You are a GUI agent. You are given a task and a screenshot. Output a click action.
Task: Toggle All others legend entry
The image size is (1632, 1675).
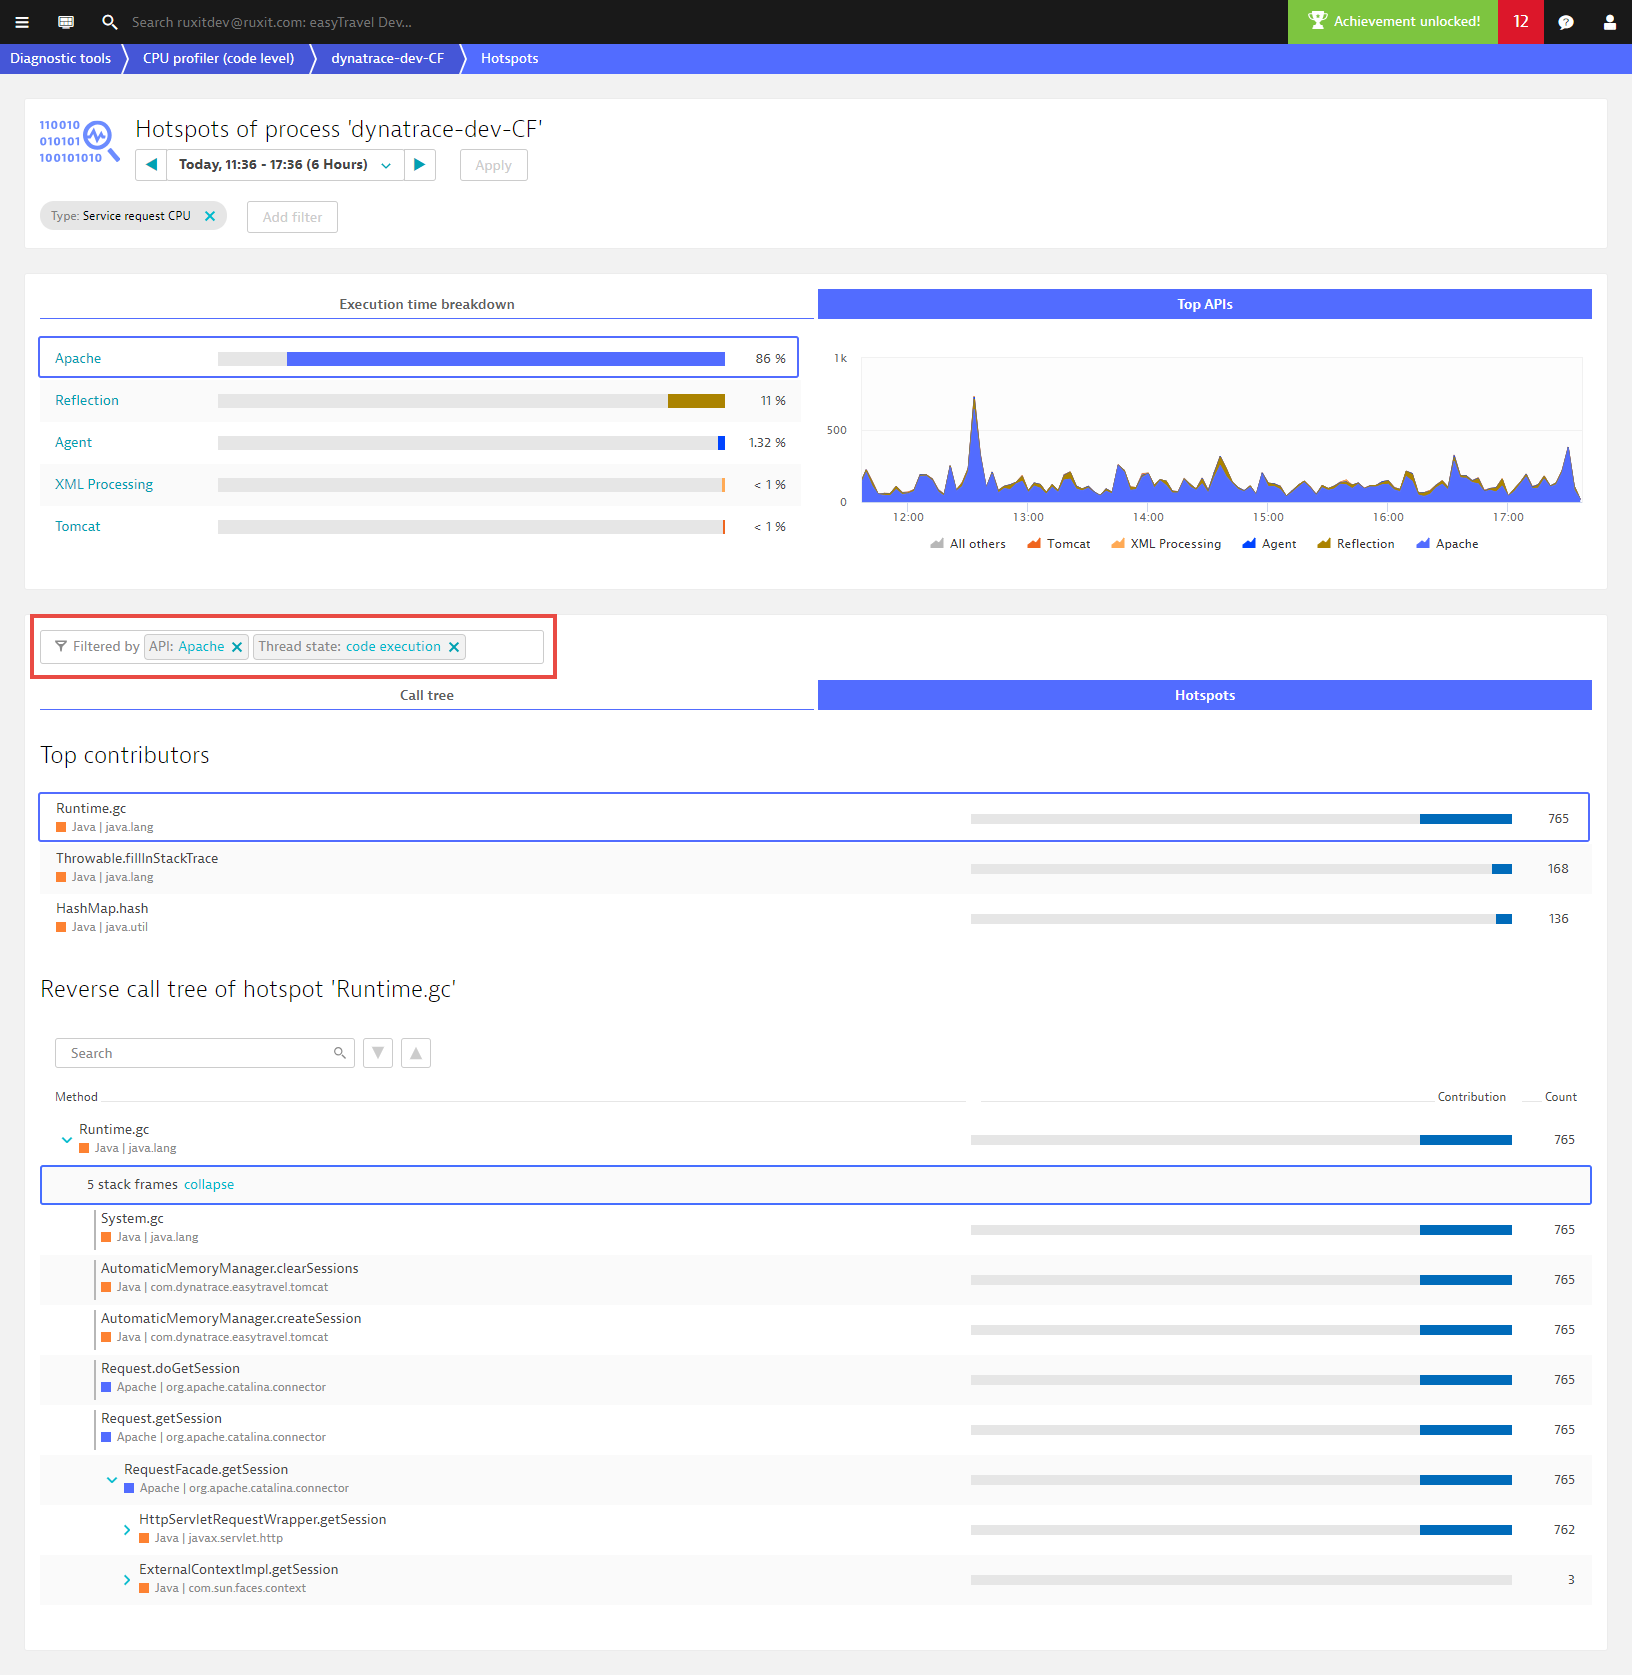pyautogui.click(x=968, y=544)
